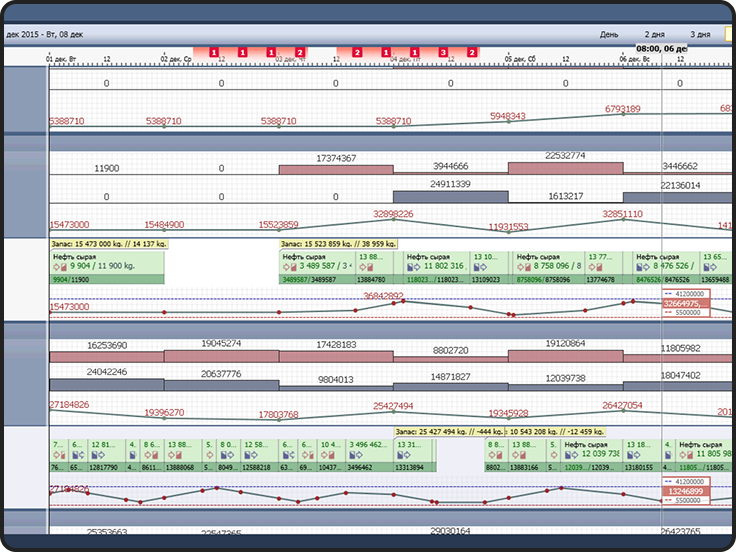Click the red timeline marker numbered 3
This screenshot has width=736, height=552.
443,52
